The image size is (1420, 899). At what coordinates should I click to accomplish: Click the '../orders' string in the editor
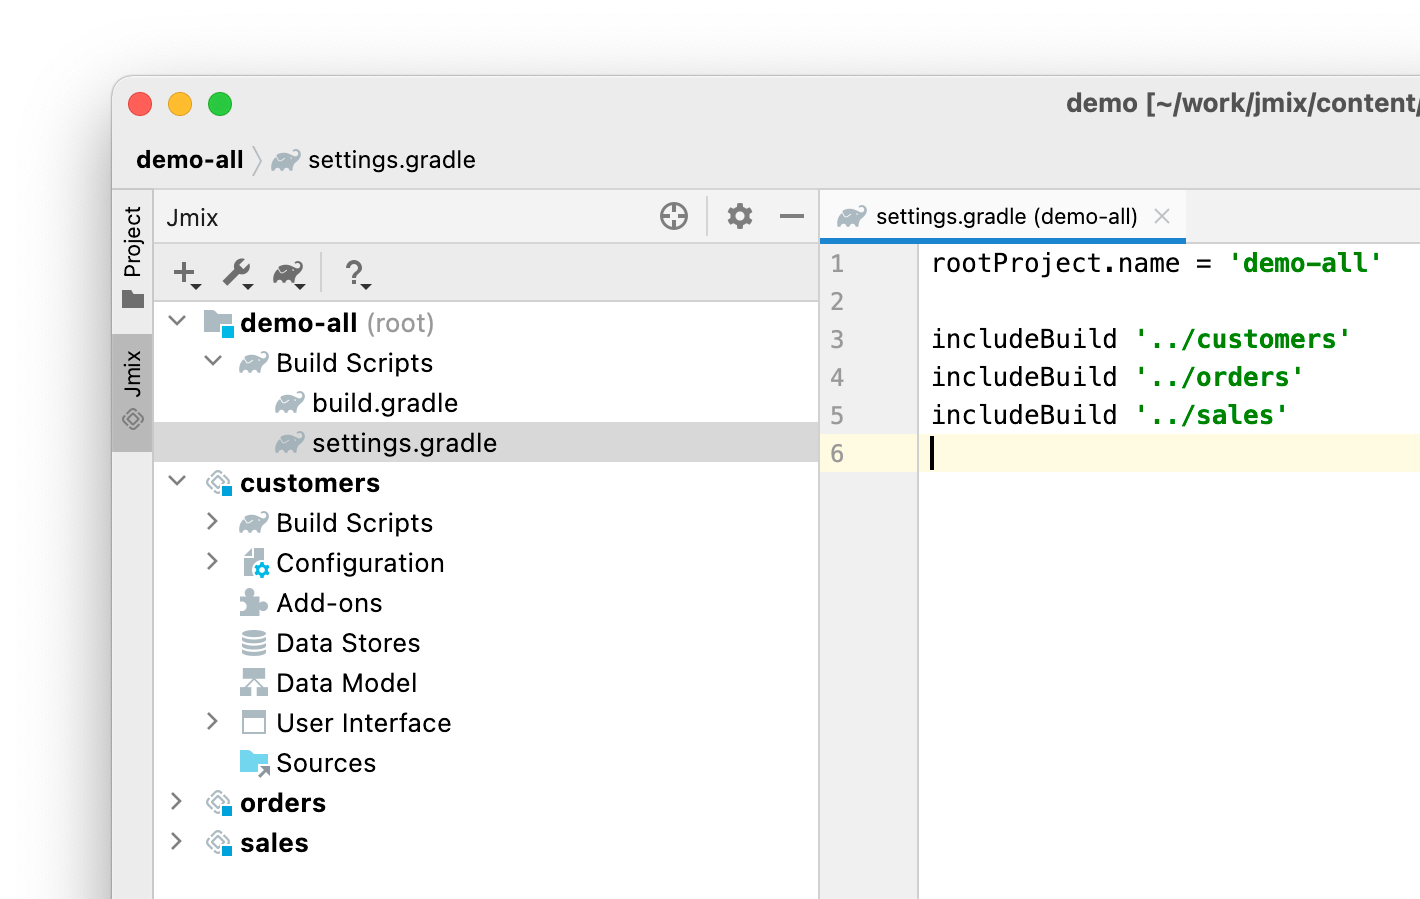coord(1220,377)
